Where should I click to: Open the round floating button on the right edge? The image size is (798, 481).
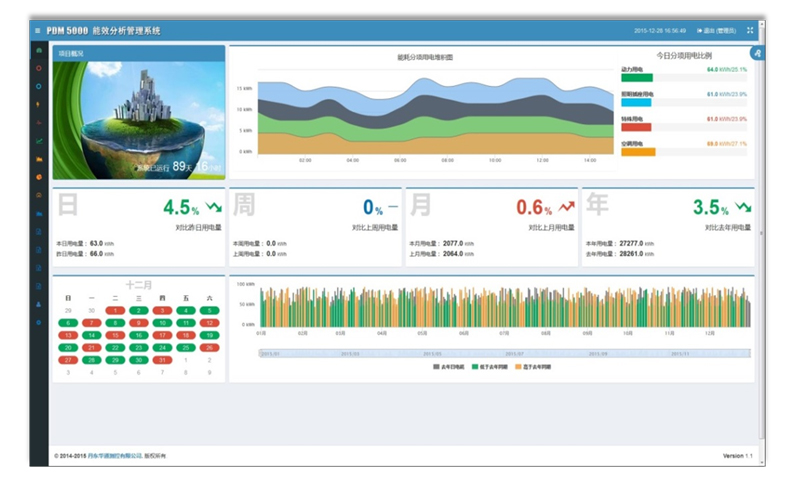(x=758, y=53)
